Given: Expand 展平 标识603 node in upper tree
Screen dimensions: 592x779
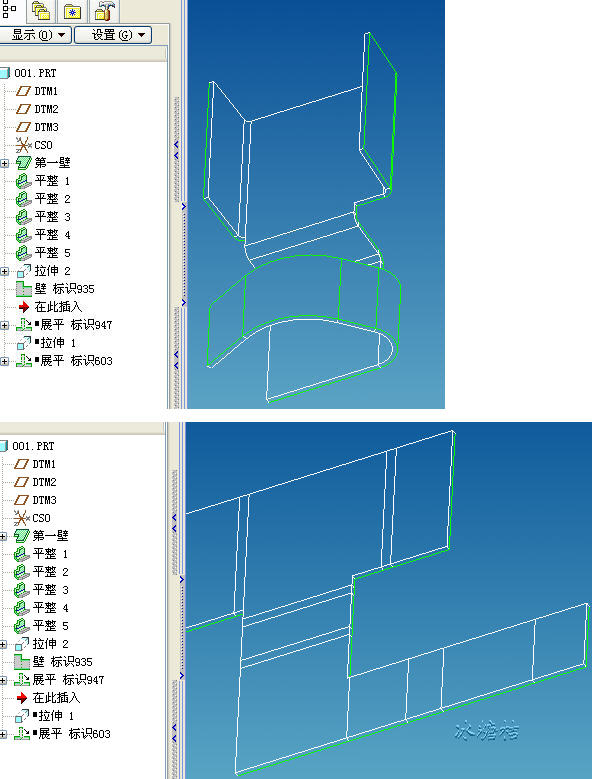Looking at the screenshot, I should click(4, 361).
